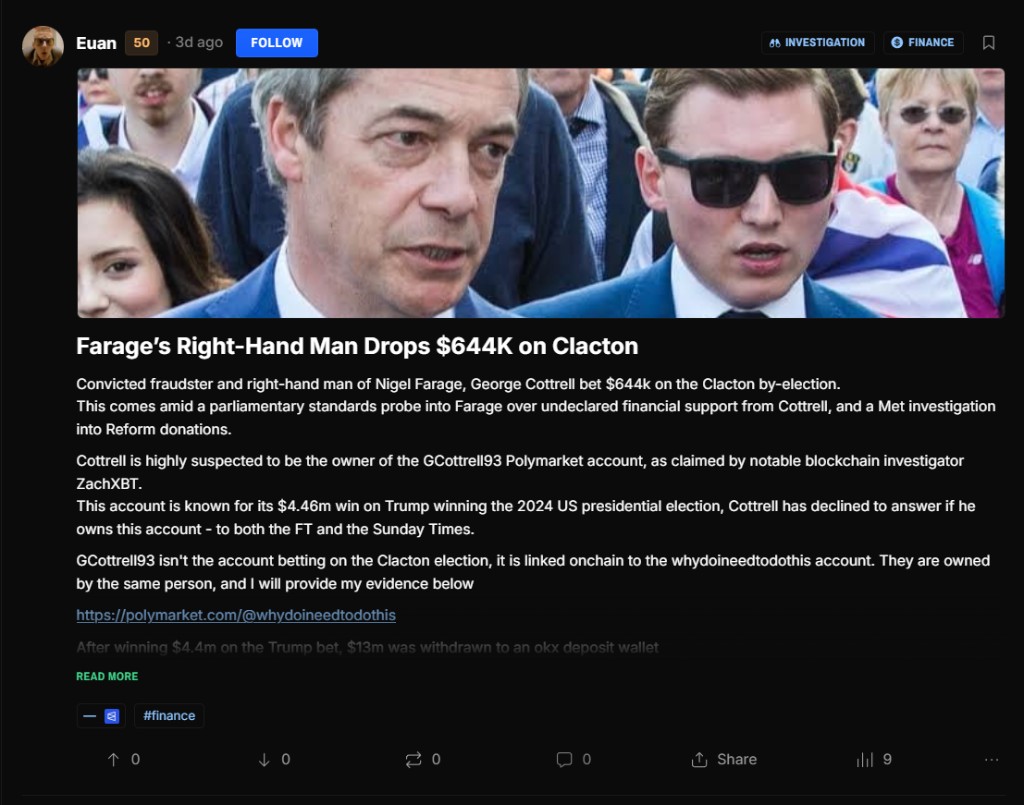Open the Share options
This screenshot has width=1024, height=805.
724,759
